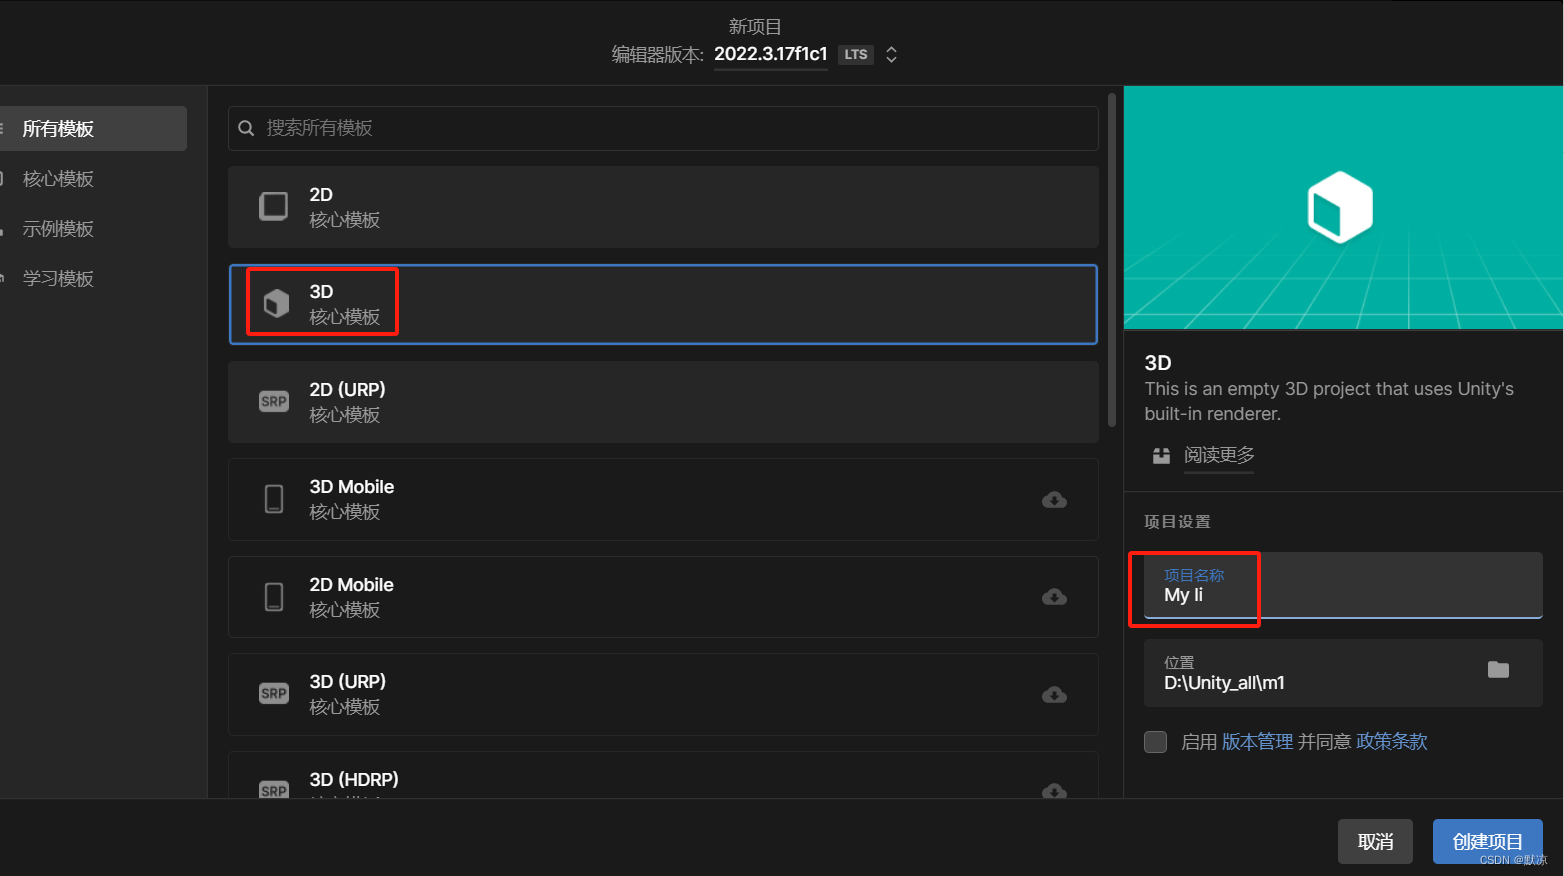Click the 3D template cube icon
Screen dimensions: 1564x876
click(x=276, y=303)
